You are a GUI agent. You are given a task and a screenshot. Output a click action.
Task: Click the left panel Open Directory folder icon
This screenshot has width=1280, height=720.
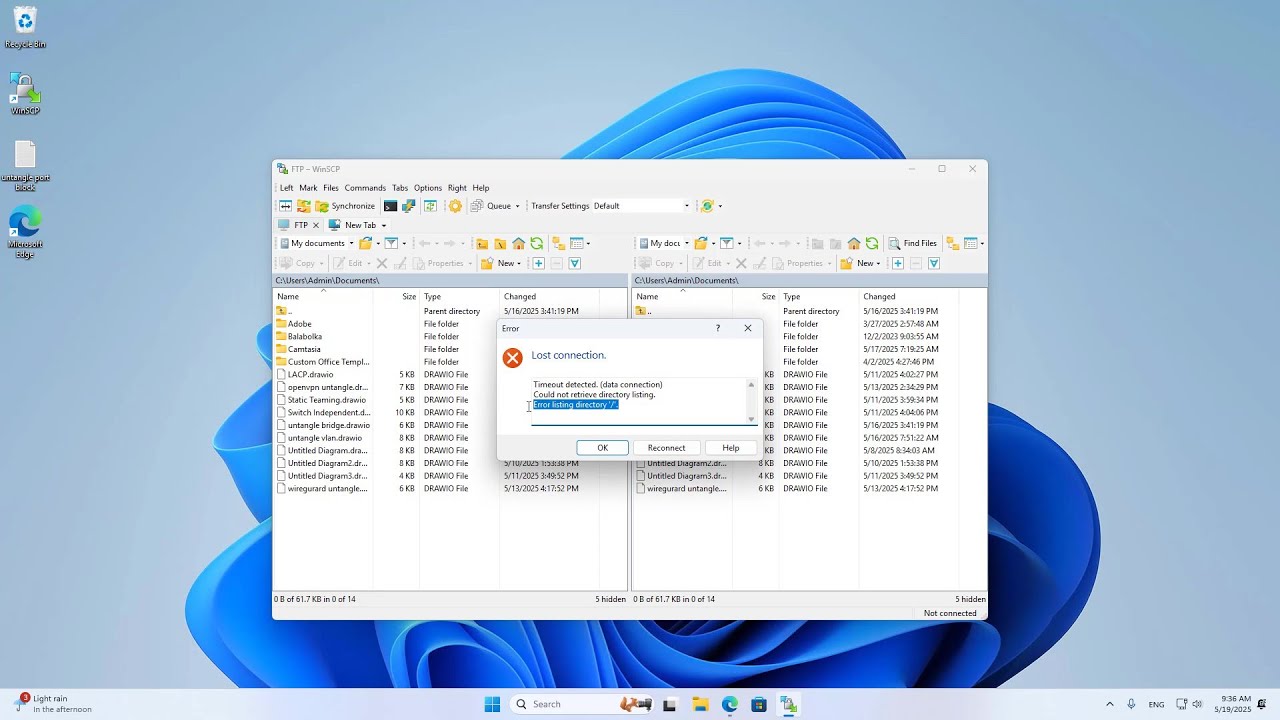coord(366,243)
